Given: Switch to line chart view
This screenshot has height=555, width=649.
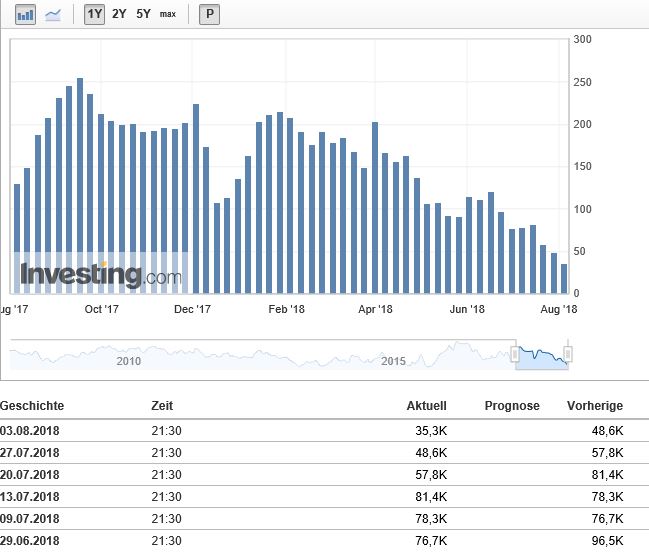Looking at the screenshot, I should coord(53,15).
